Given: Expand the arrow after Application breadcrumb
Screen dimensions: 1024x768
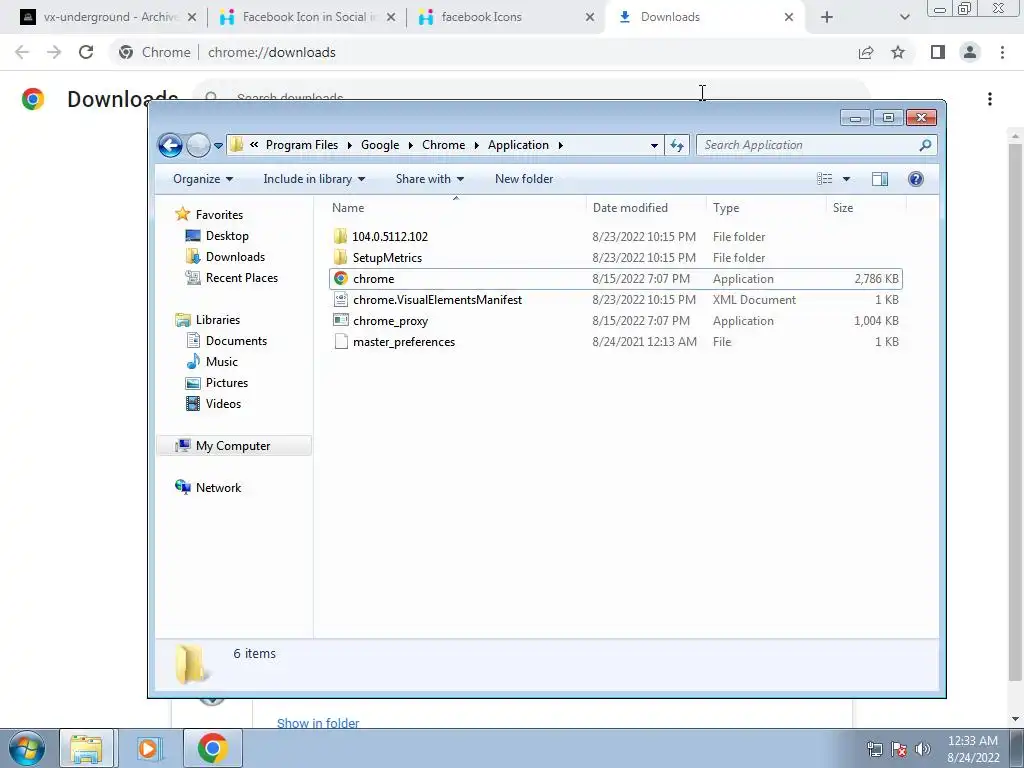Looking at the screenshot, I should coord(560,145).
